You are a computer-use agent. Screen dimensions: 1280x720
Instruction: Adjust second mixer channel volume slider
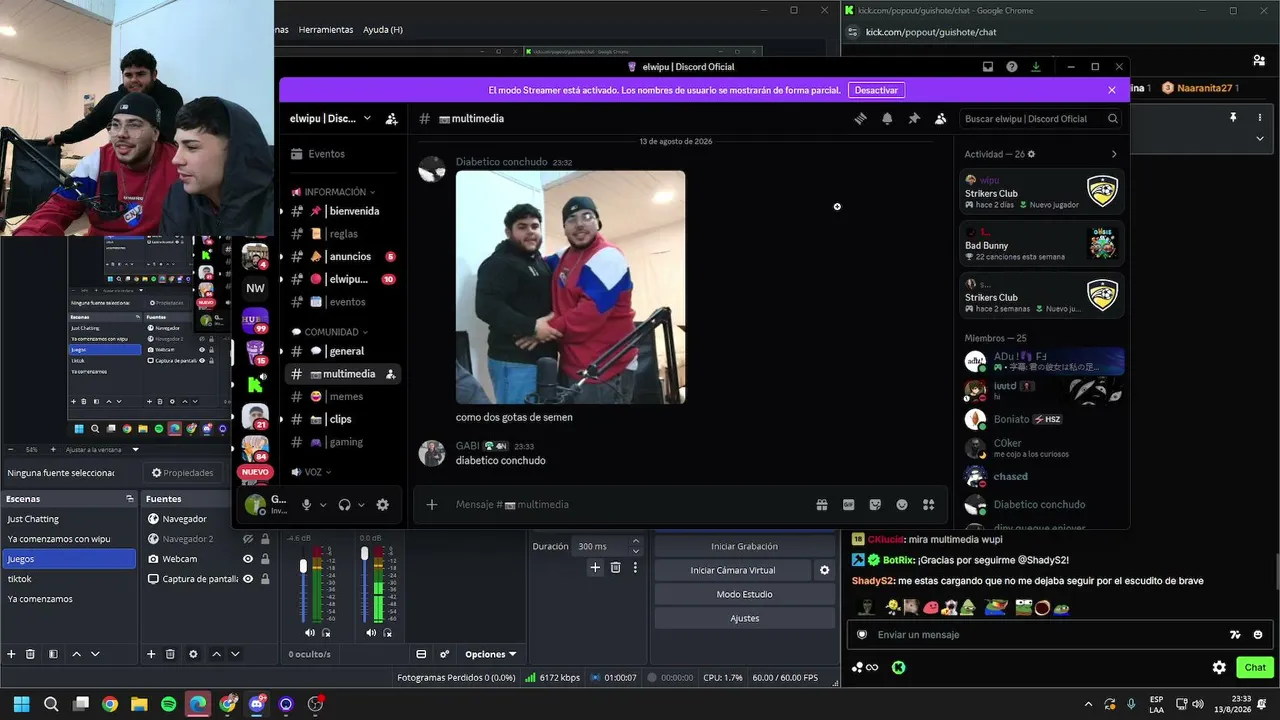365,553
